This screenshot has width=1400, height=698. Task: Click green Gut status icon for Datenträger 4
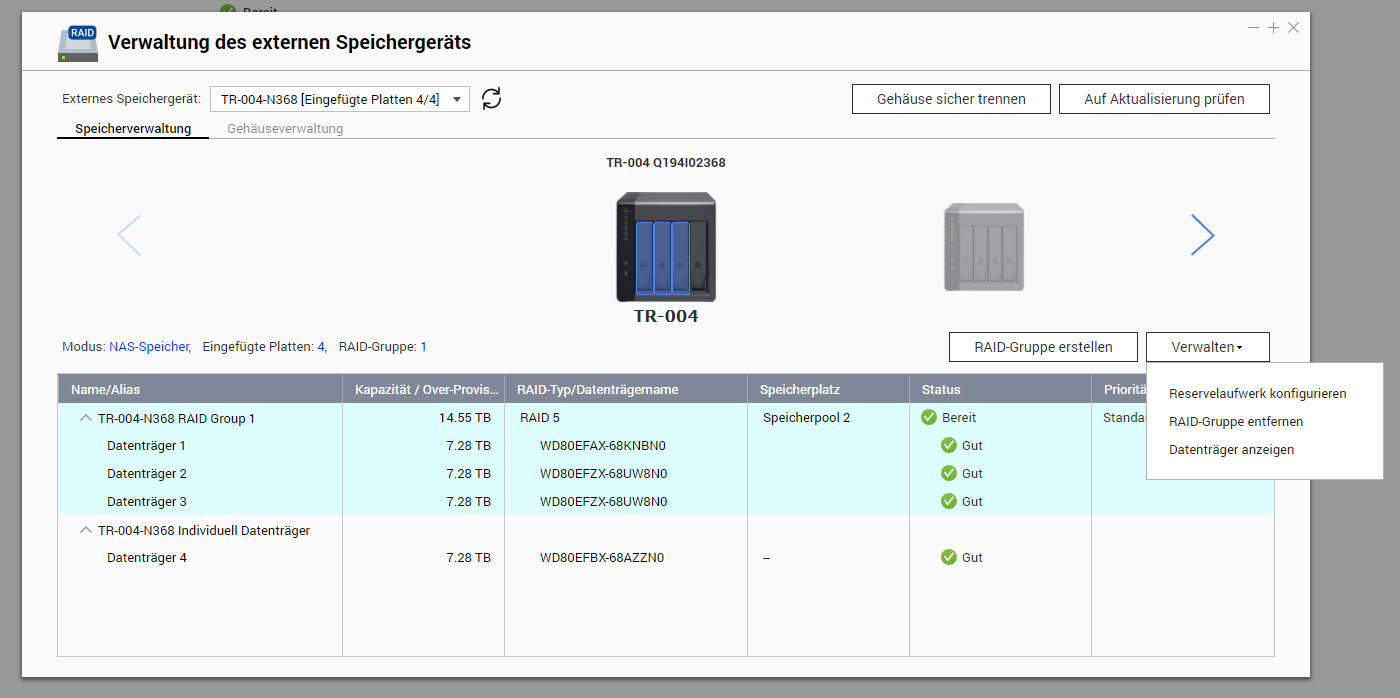click(x=949, y=557)
